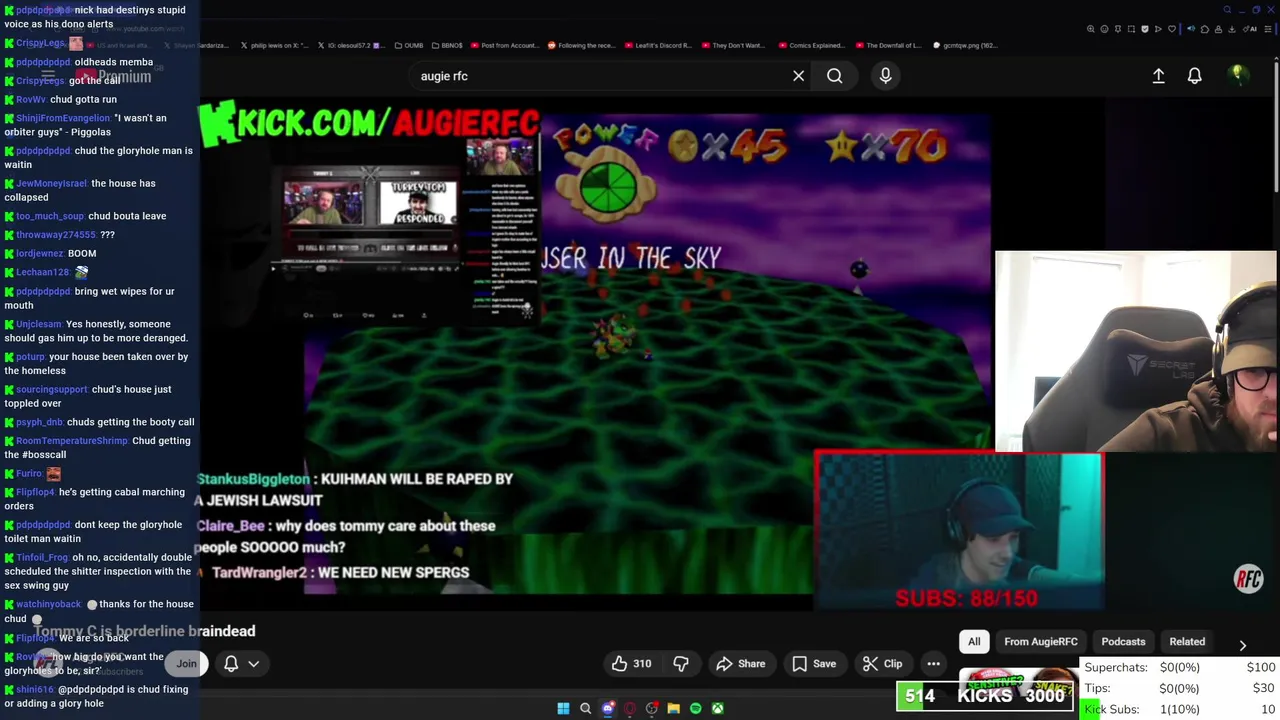
Task: Click the browser heart bookmark icon
Action: point(1172,29)
